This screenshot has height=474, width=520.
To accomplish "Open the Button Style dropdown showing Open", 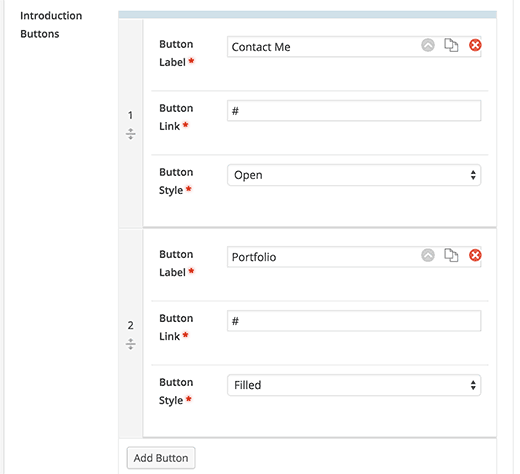I will 354,175.
